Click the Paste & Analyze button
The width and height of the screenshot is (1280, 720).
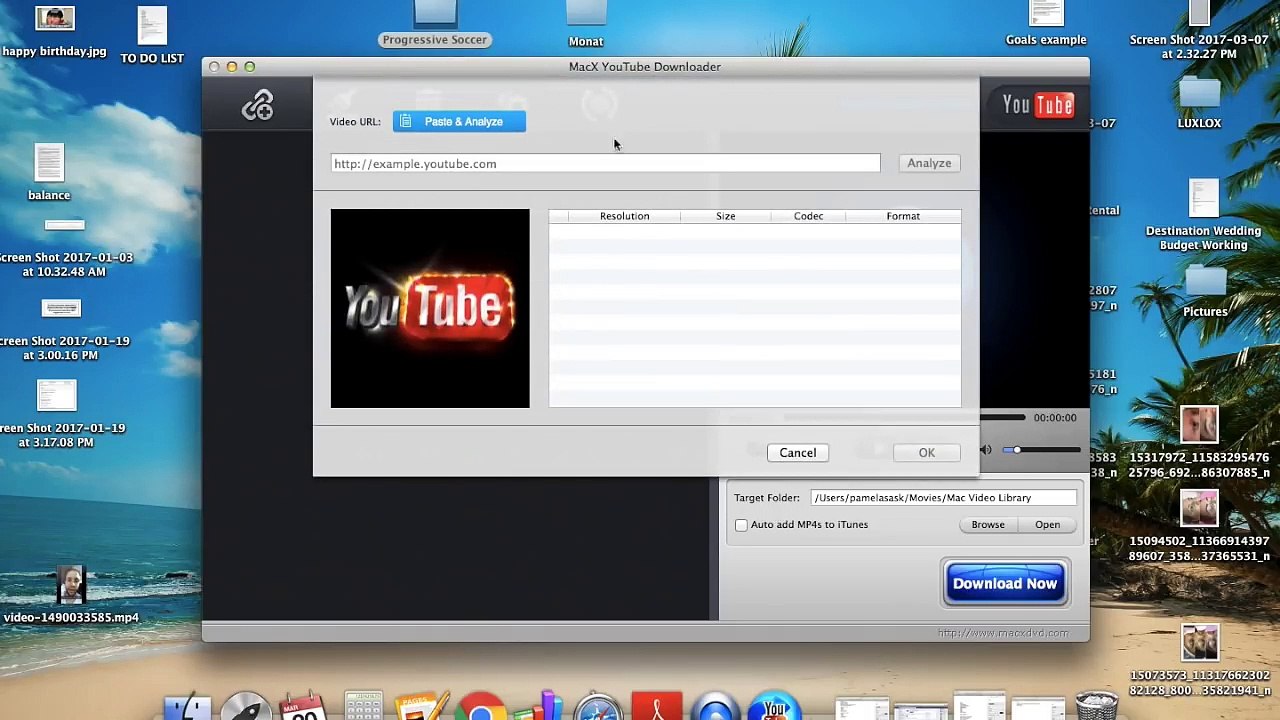point(459,121)
